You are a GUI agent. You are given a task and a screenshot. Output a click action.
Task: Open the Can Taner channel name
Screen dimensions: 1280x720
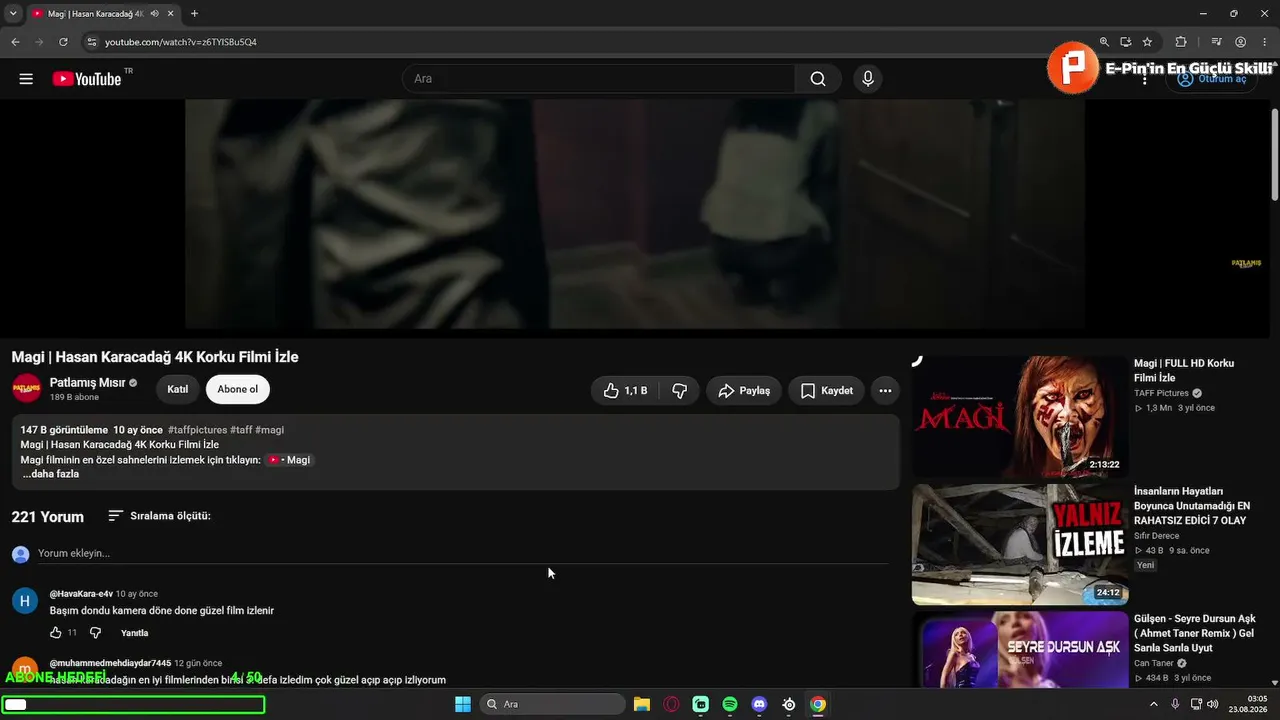pos(1154,663)
